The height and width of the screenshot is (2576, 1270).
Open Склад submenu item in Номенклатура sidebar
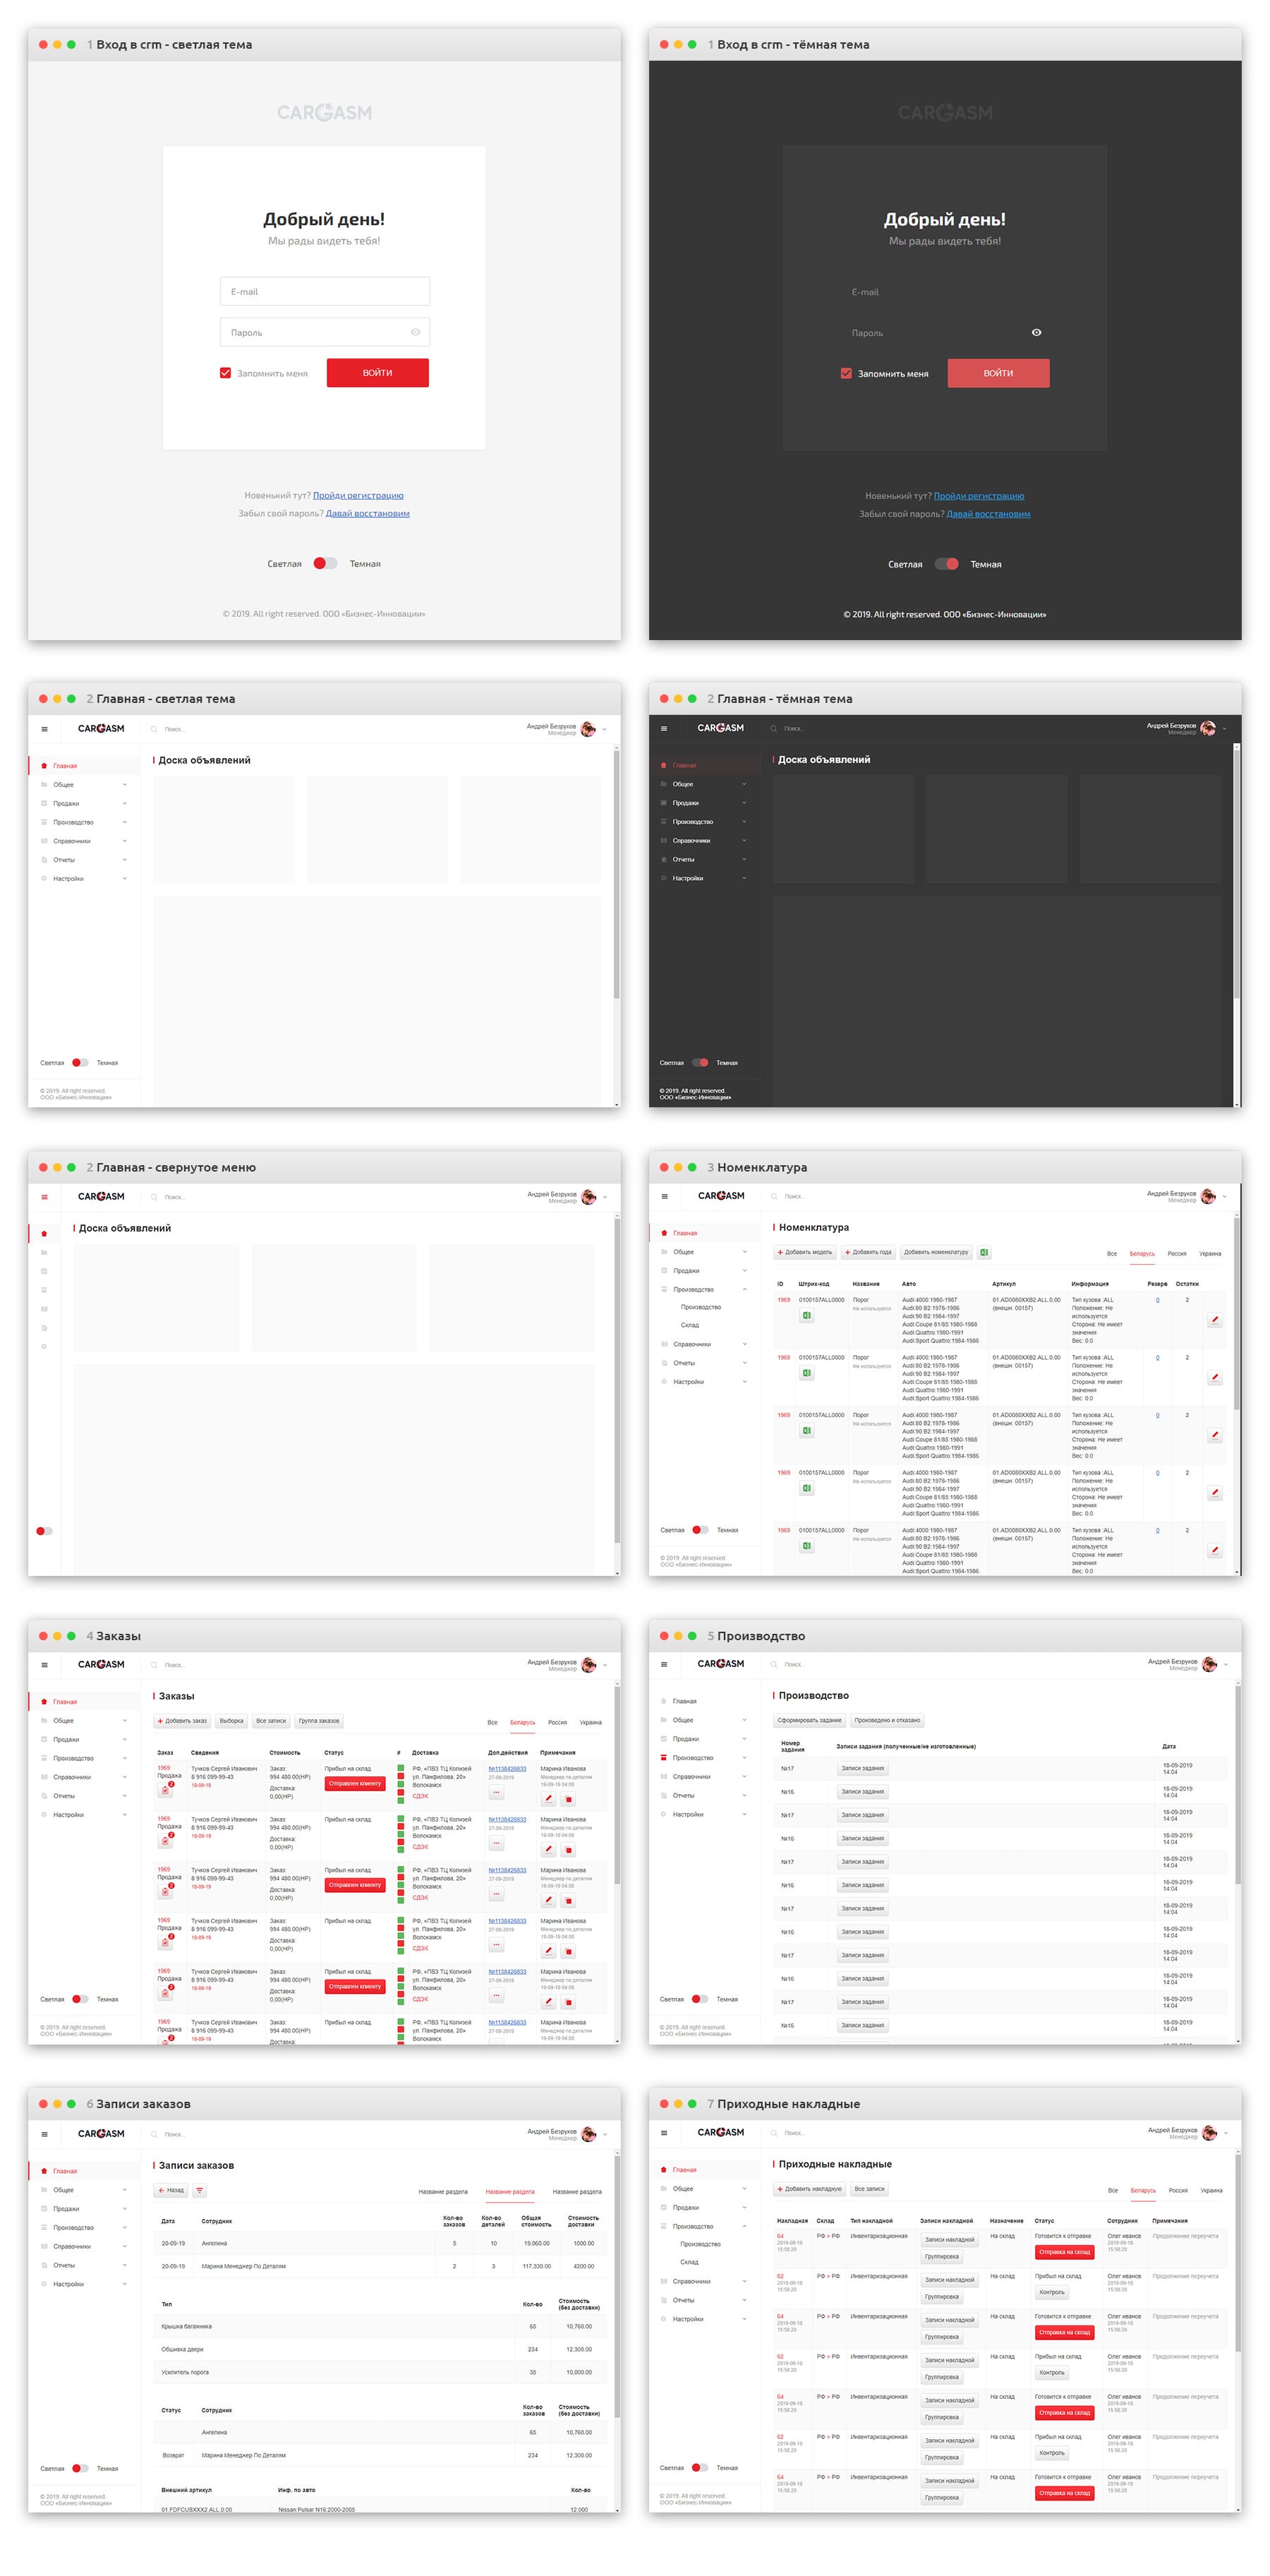[690, 1325]
